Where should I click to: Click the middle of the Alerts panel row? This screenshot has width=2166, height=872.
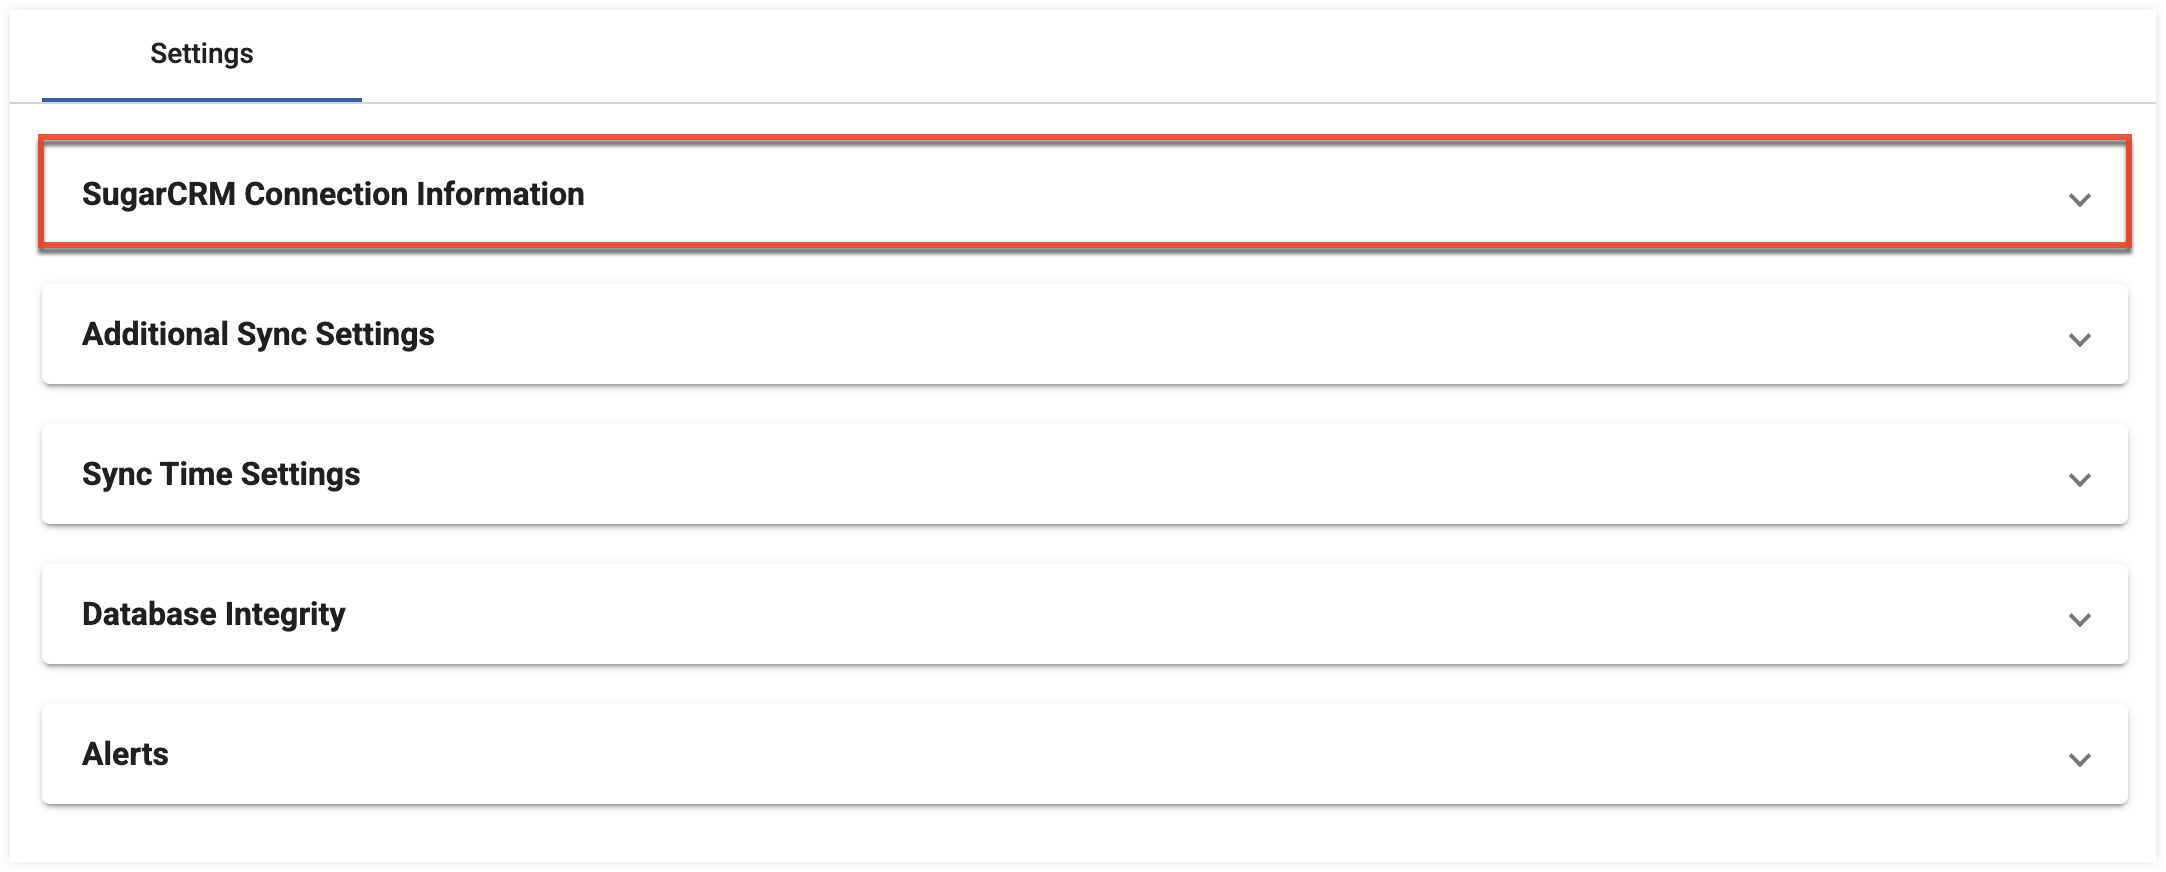click(x=1084, y=754)
